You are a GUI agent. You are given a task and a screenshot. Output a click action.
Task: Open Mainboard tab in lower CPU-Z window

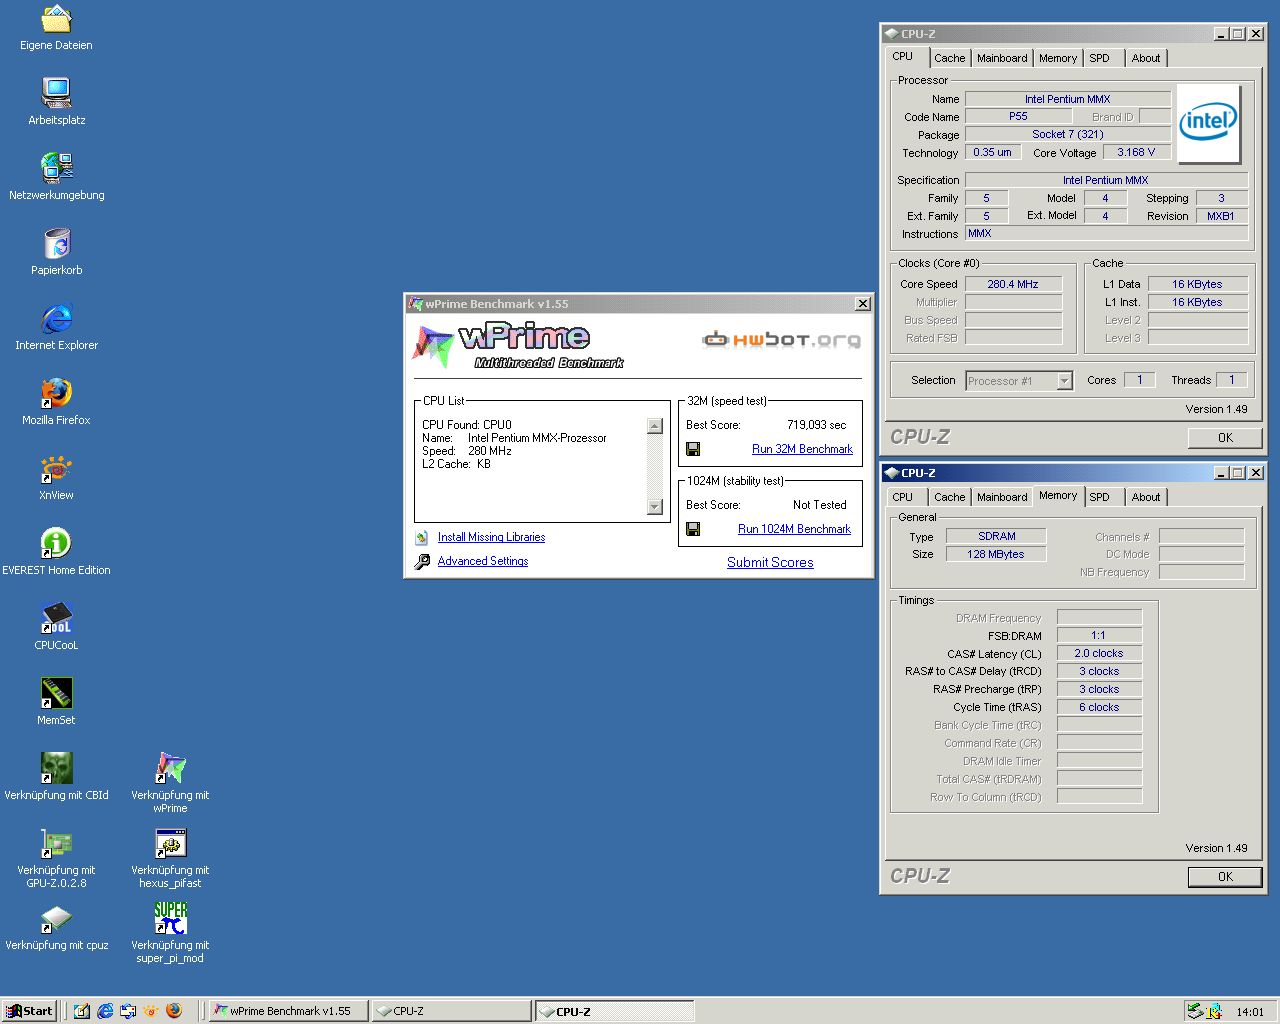click(1002, 497)
